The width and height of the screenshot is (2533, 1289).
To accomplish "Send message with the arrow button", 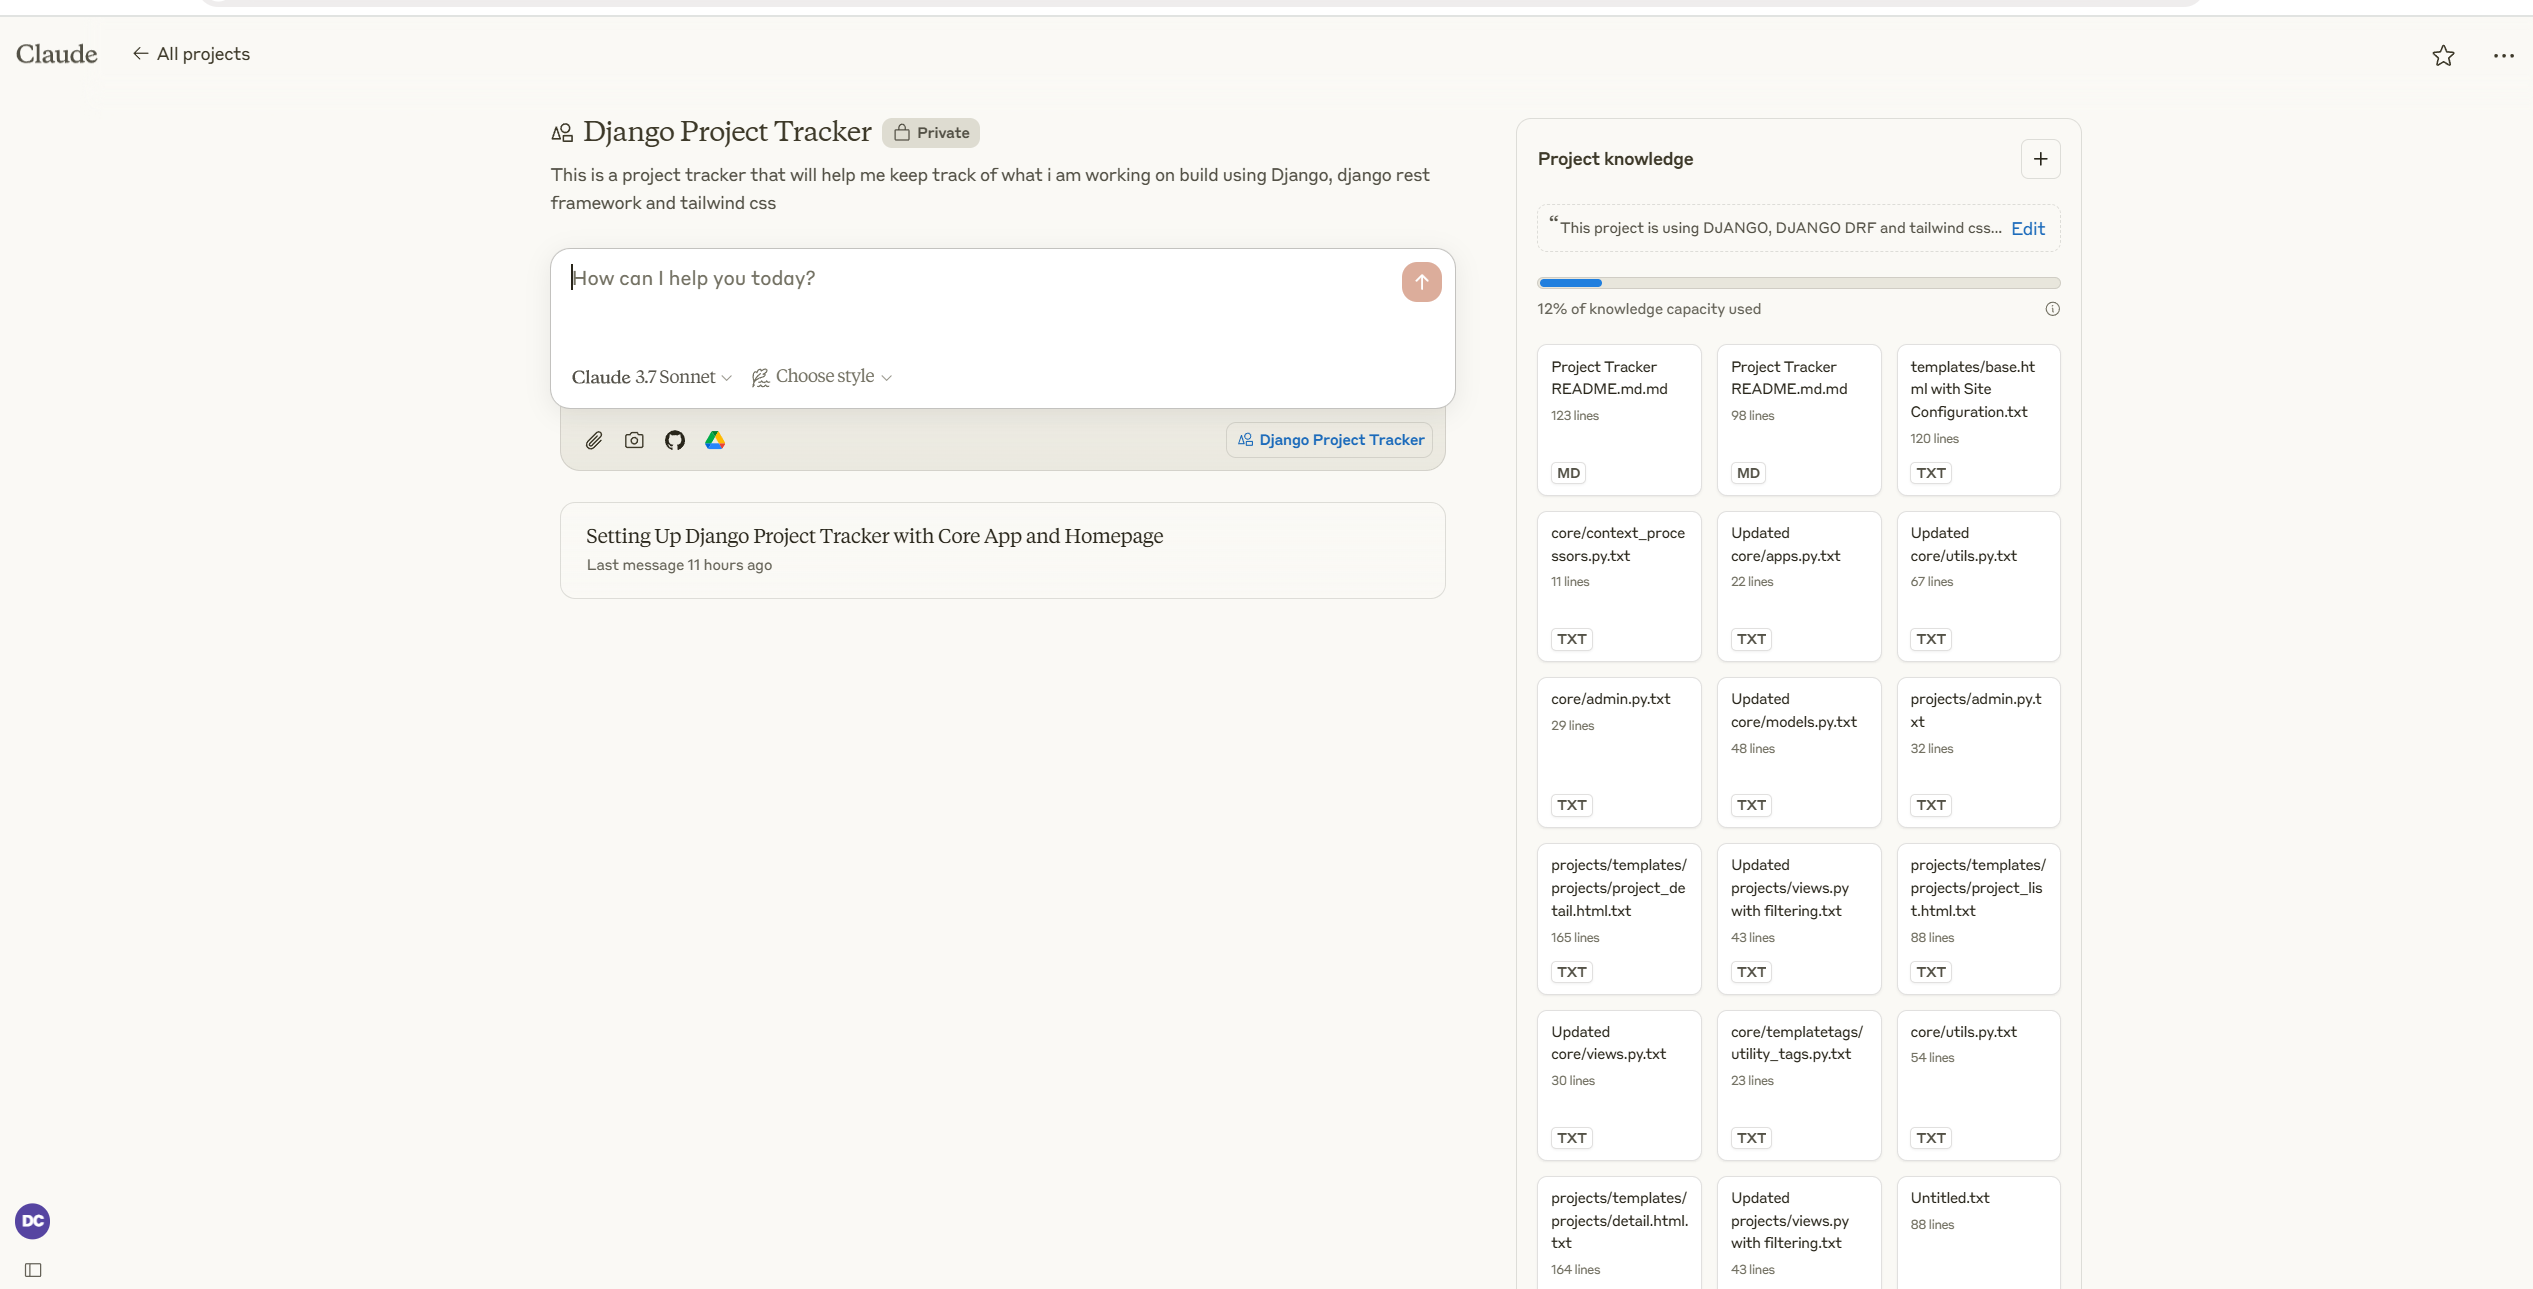I will point(1421,282).
